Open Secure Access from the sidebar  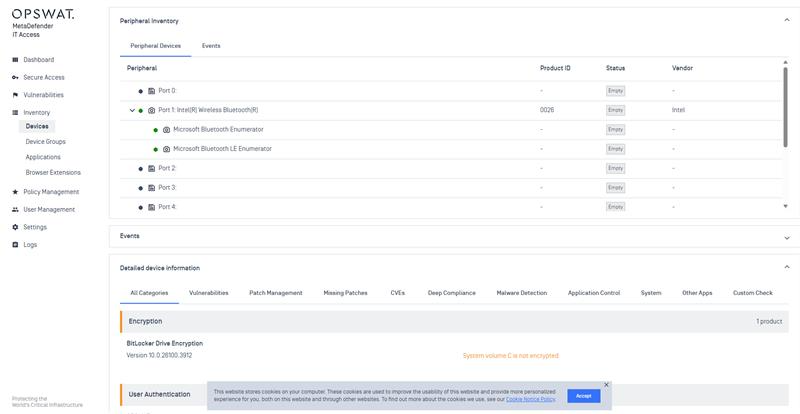[x=44, y=78]
